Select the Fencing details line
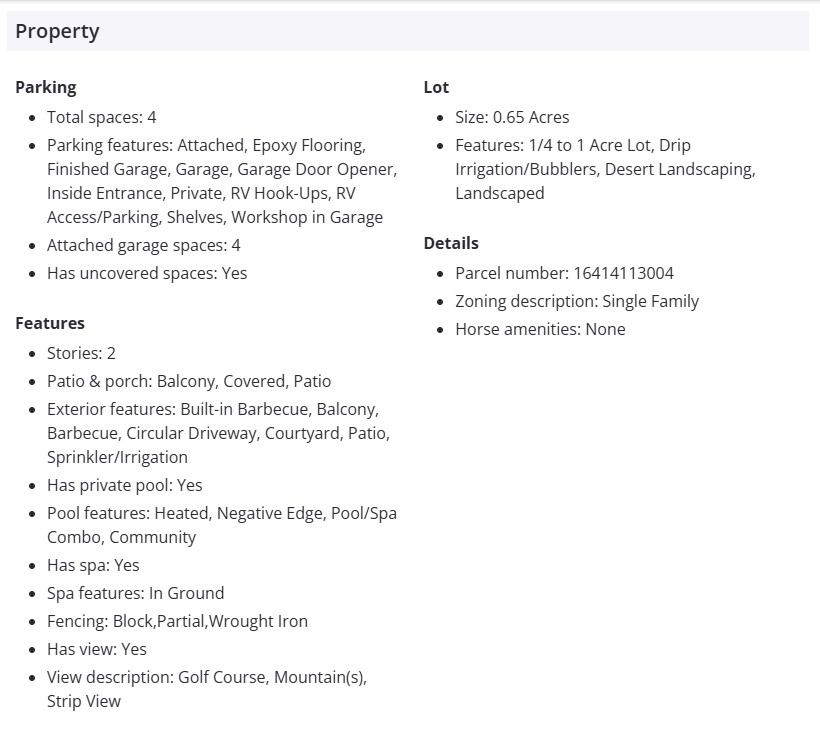Image resolution: width=820 pixels, height=738 pixels. 178,621
